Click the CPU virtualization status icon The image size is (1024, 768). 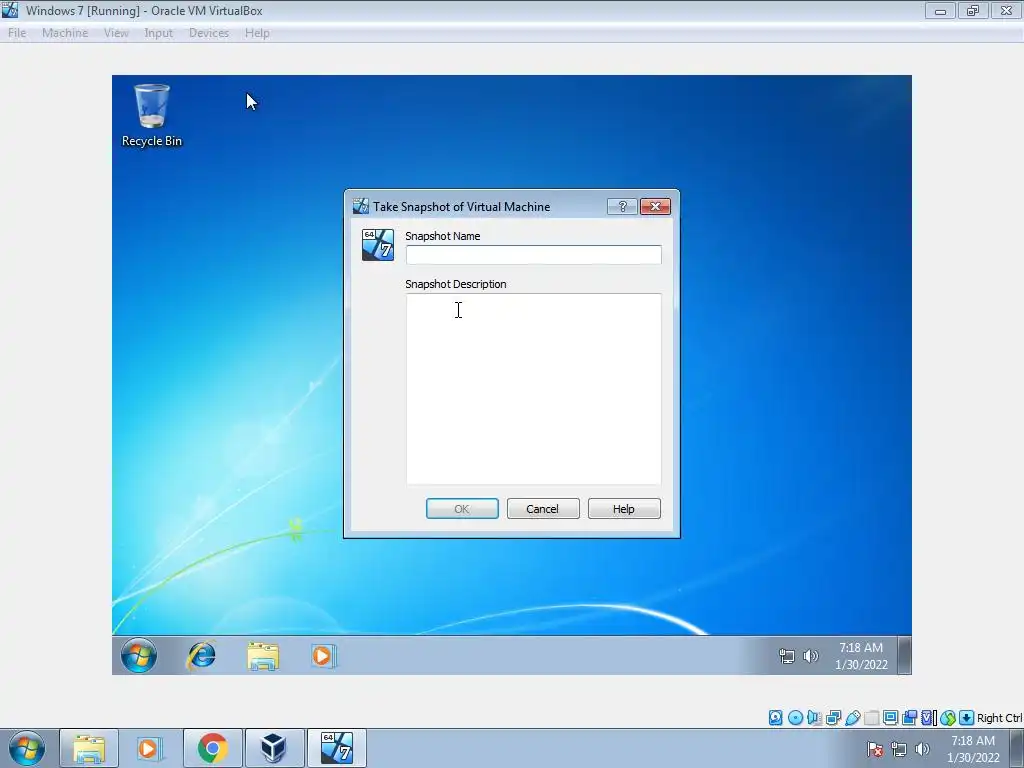coord(927,718)
